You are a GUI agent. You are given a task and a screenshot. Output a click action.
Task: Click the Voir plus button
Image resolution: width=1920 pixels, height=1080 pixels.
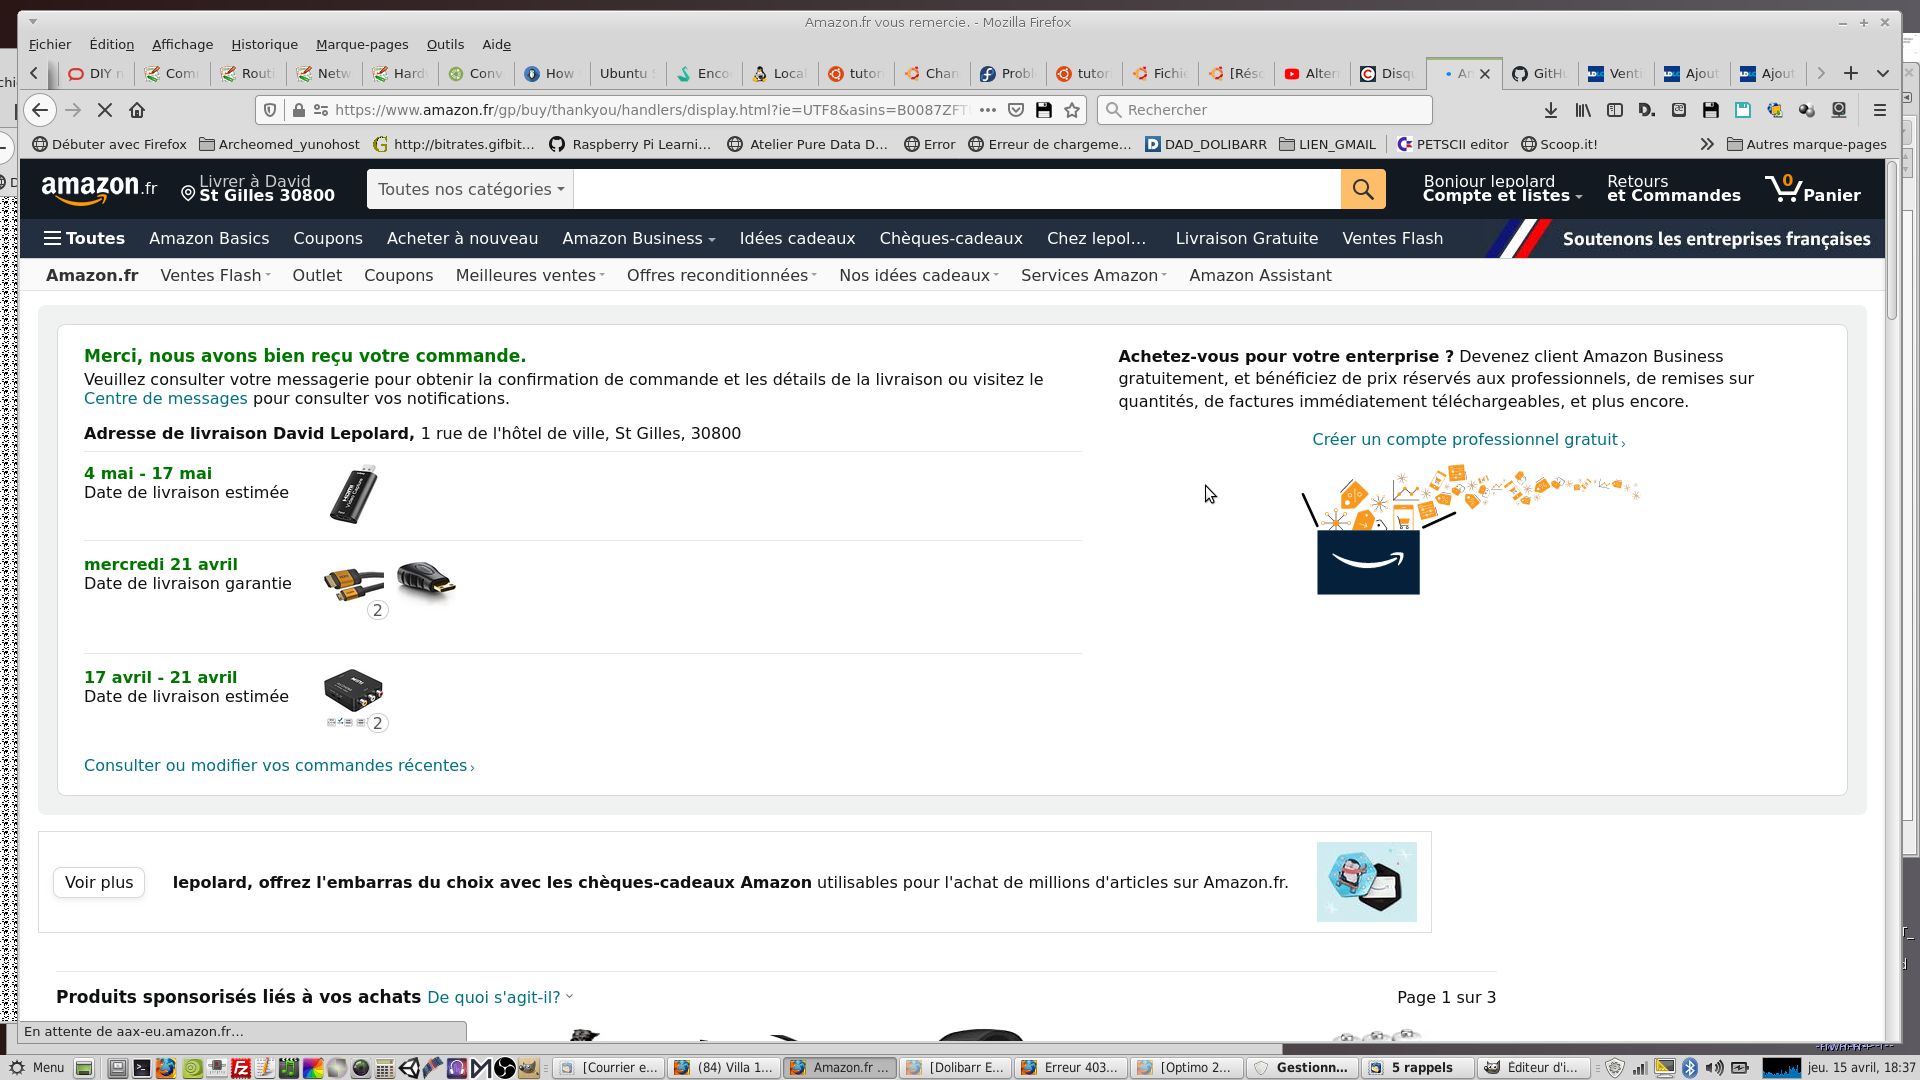click(x=99, y=882)
